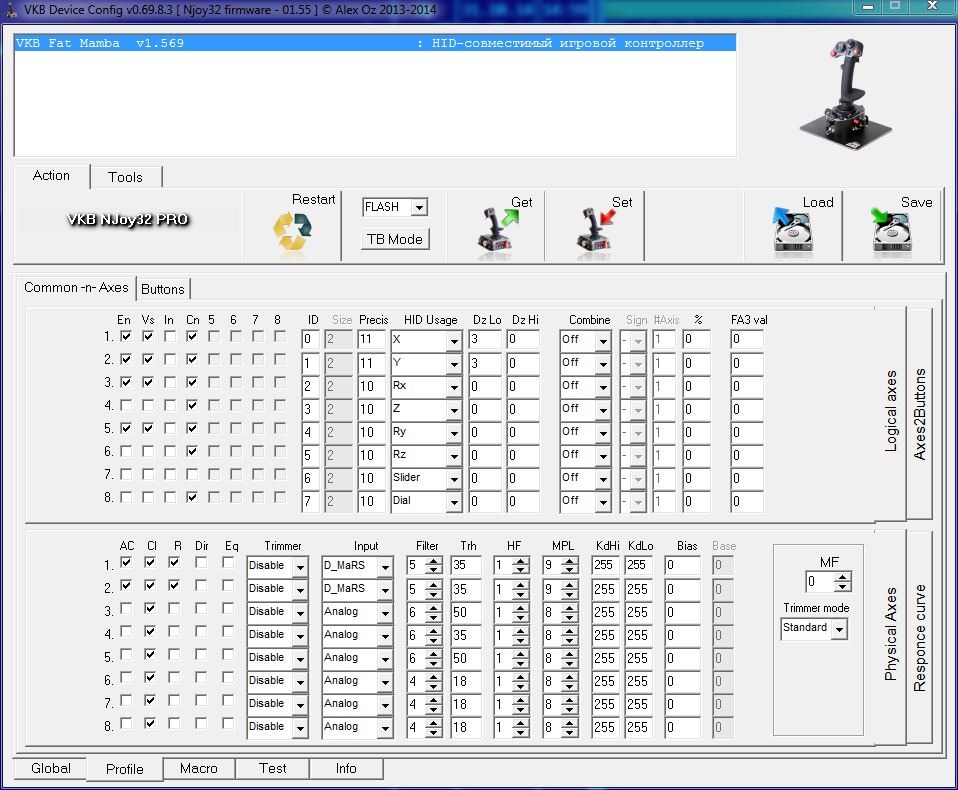The image size is (958, 790).
Task: Increase the MF spinner value
Action: point(843,577)
